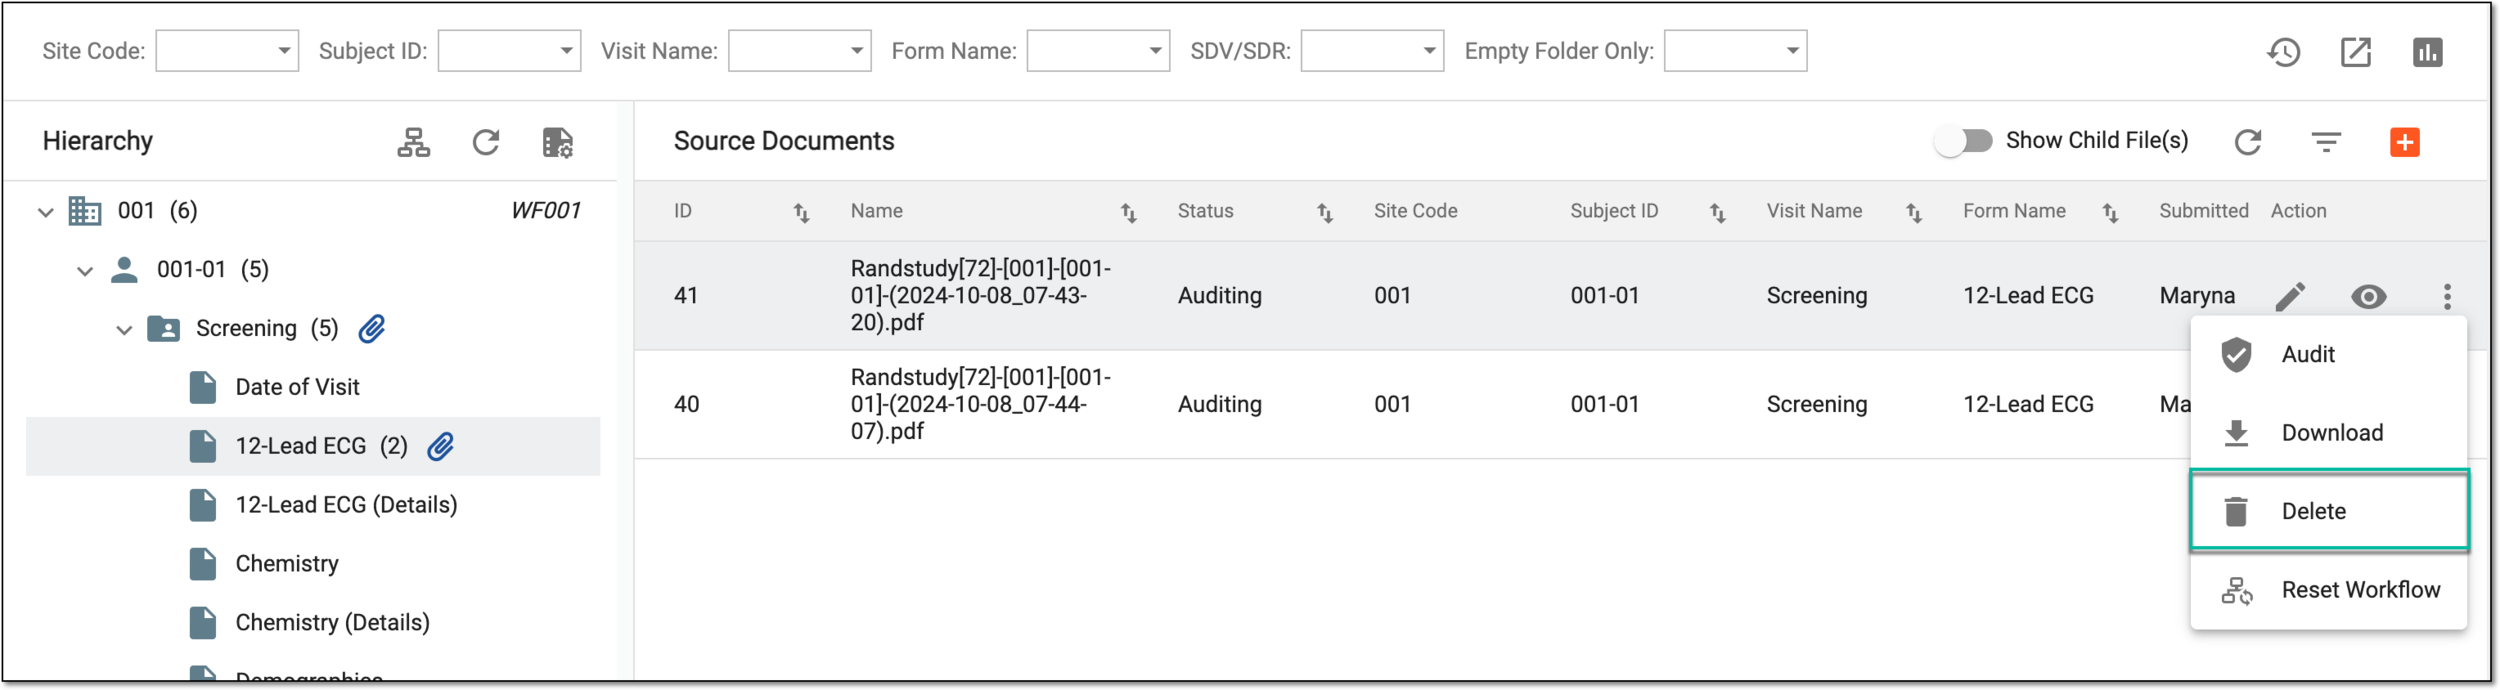Add a new source document with the orange plus
Image resolution: width=2500 pixels, height=690 pixels.
click(x=2405, y=142)
